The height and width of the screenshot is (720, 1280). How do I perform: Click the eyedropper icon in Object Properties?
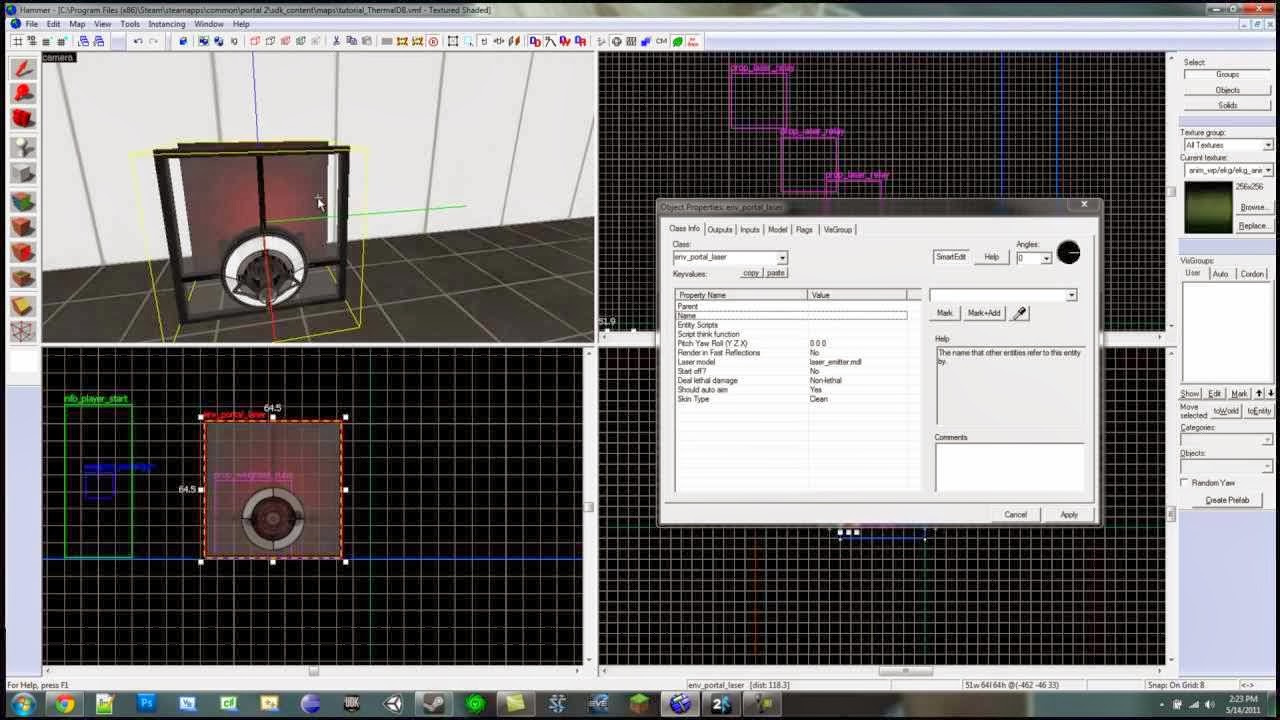tap(1019, 313)
